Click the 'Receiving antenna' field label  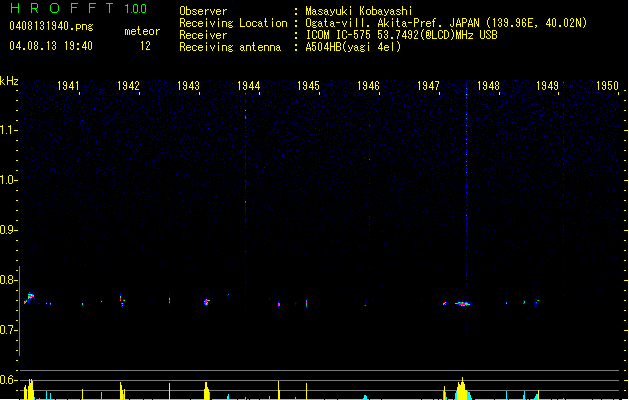pyautogui.click(x=230, y=47)
